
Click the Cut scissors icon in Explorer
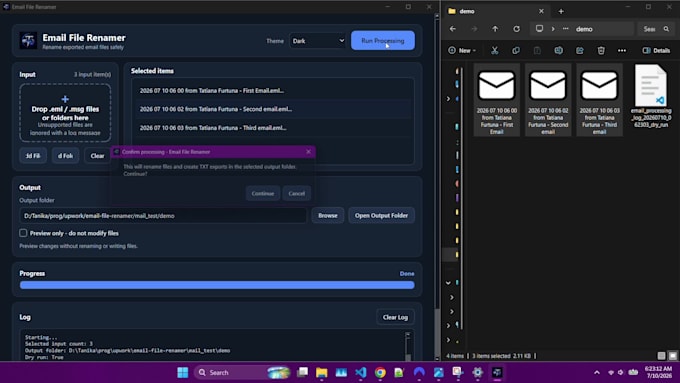pyautogui.click(x=494, y=50)
